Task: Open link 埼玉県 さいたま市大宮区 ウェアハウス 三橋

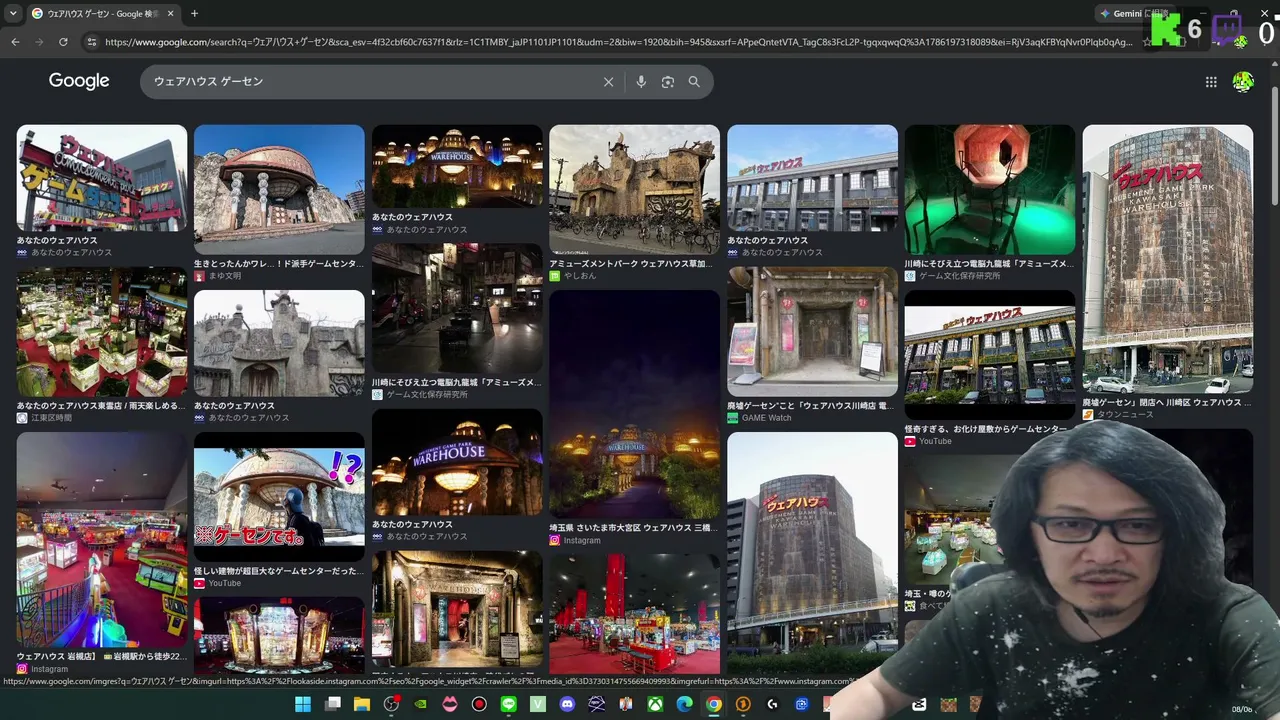Action: click(x=634, y=528)
